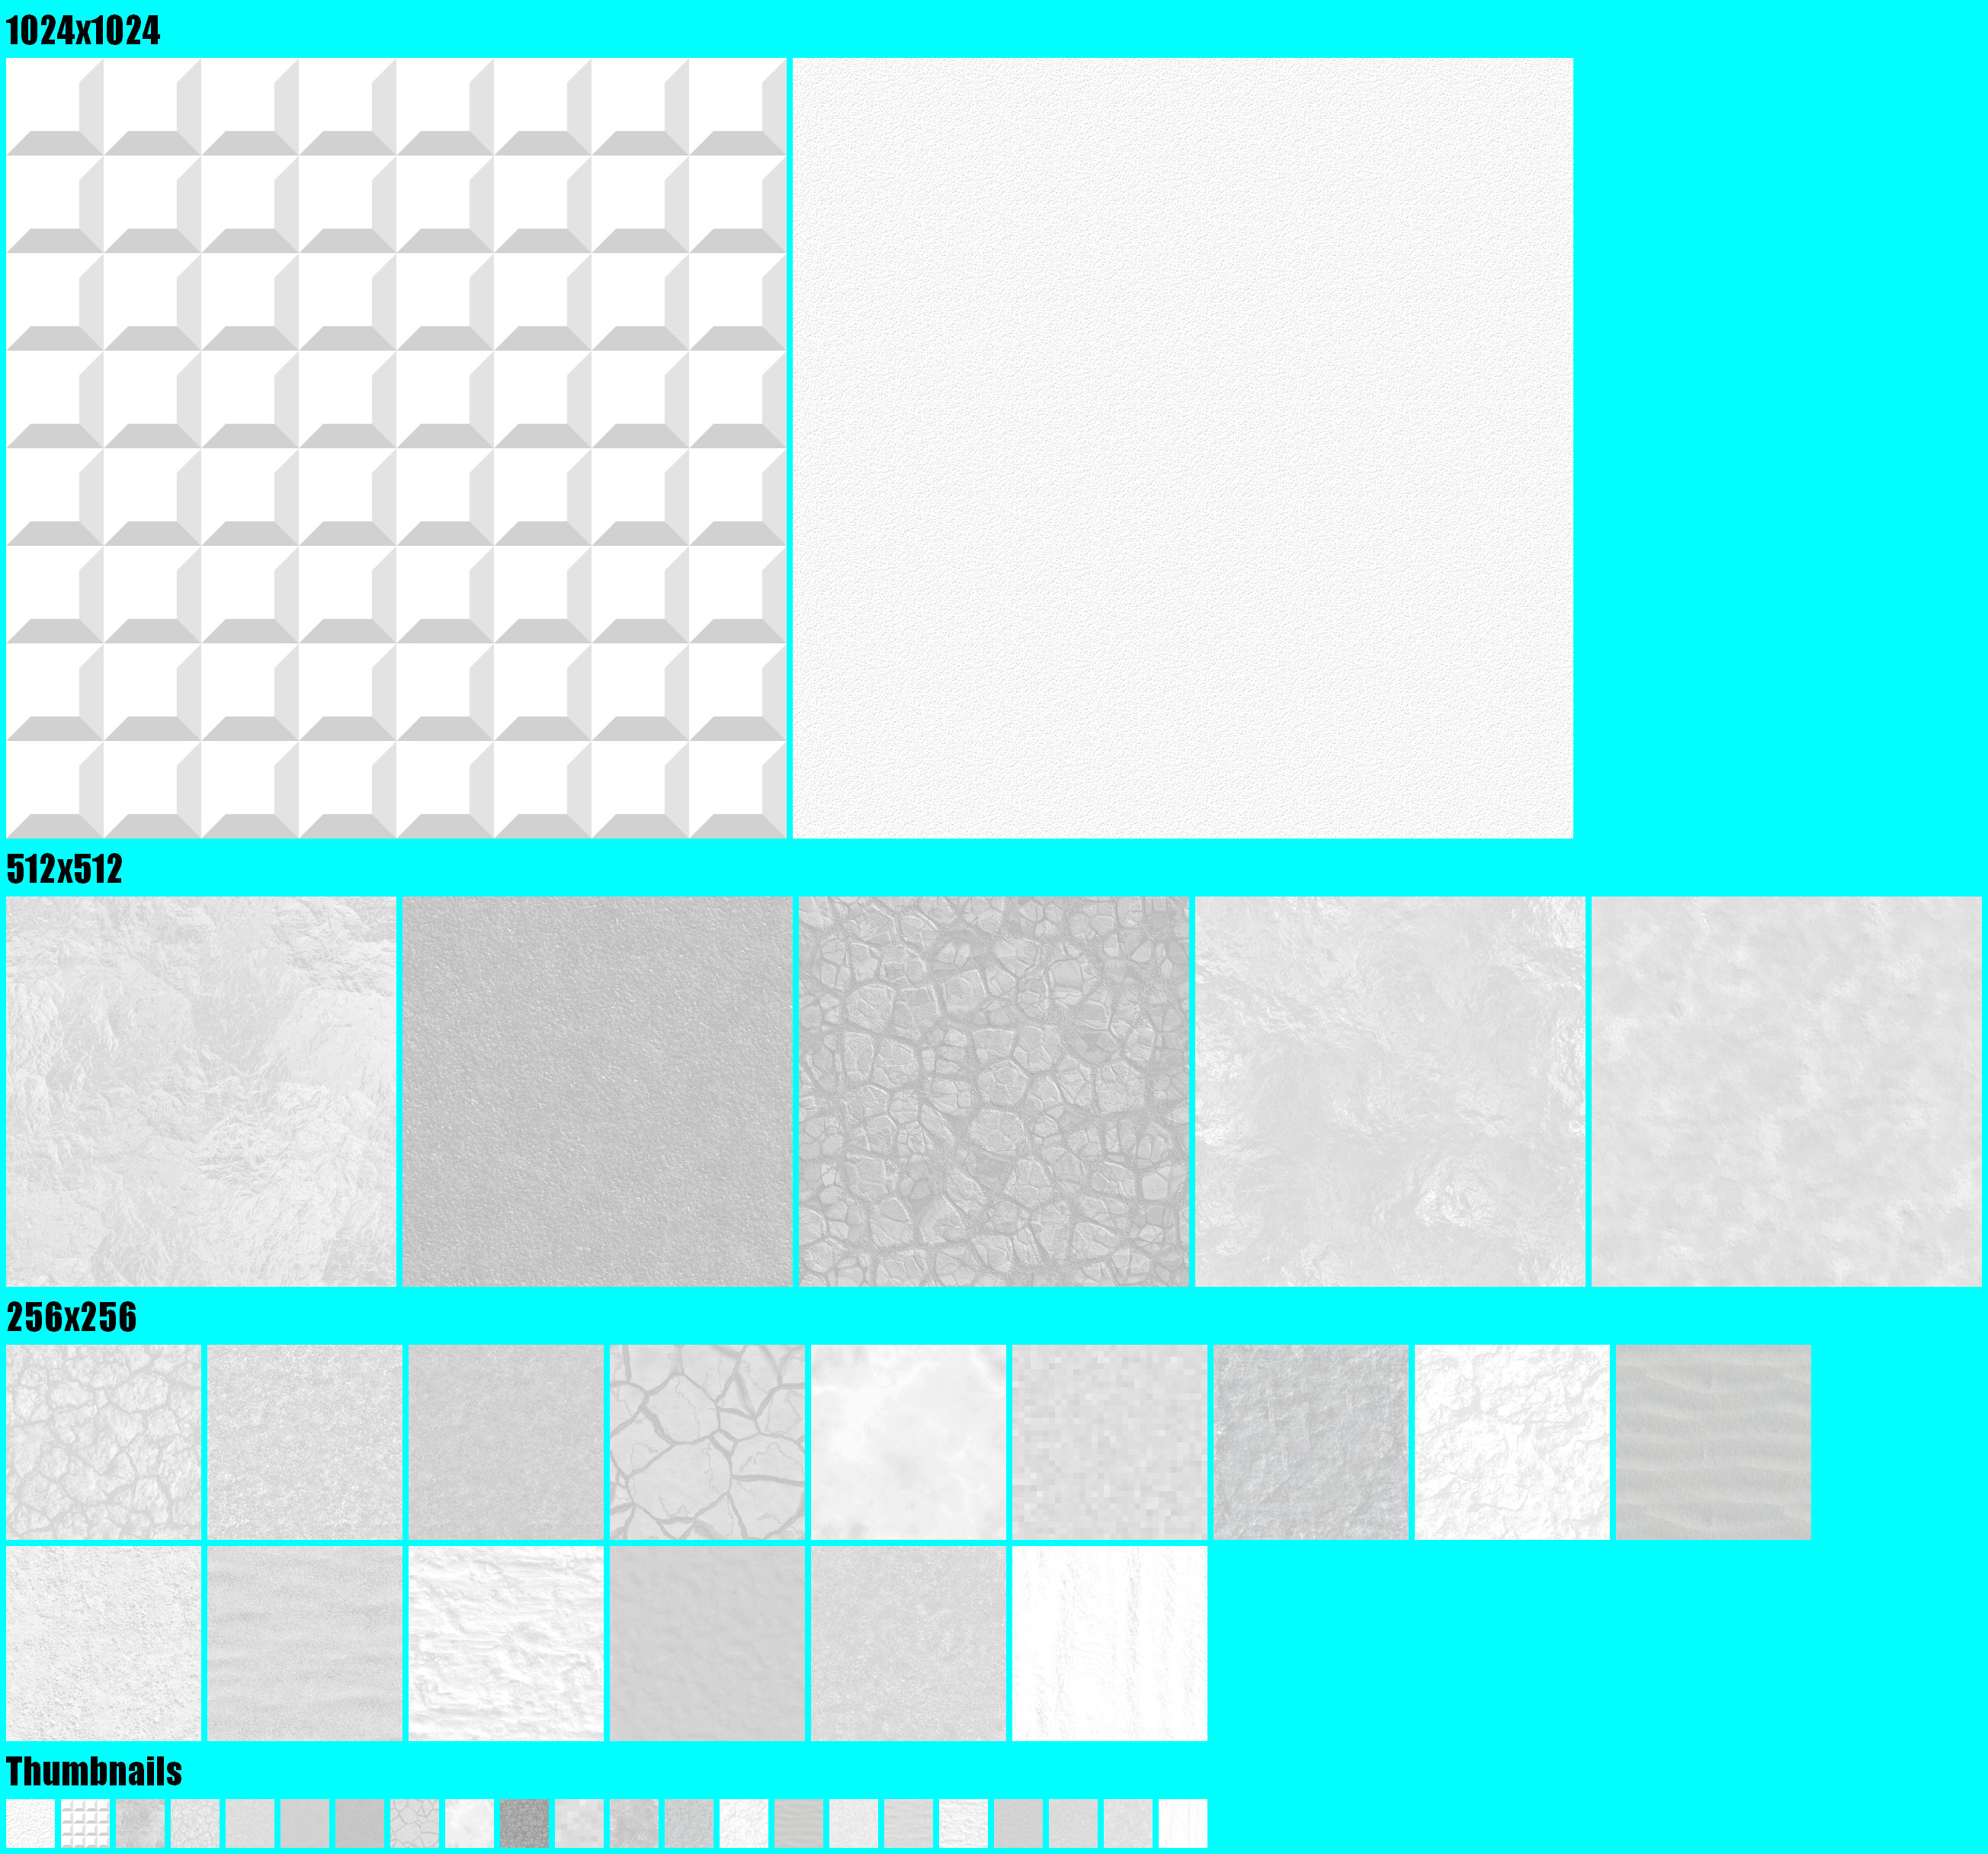Pick the last streaky white icon in Thumbnails row
1988x1854 pixels.
point(1182,1823)
